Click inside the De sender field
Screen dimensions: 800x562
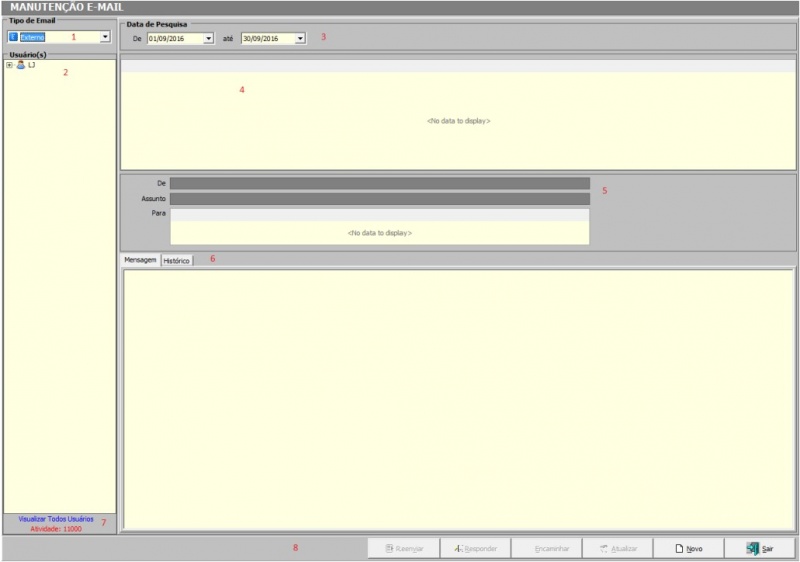pyautogui.click(x=379, y=183)
